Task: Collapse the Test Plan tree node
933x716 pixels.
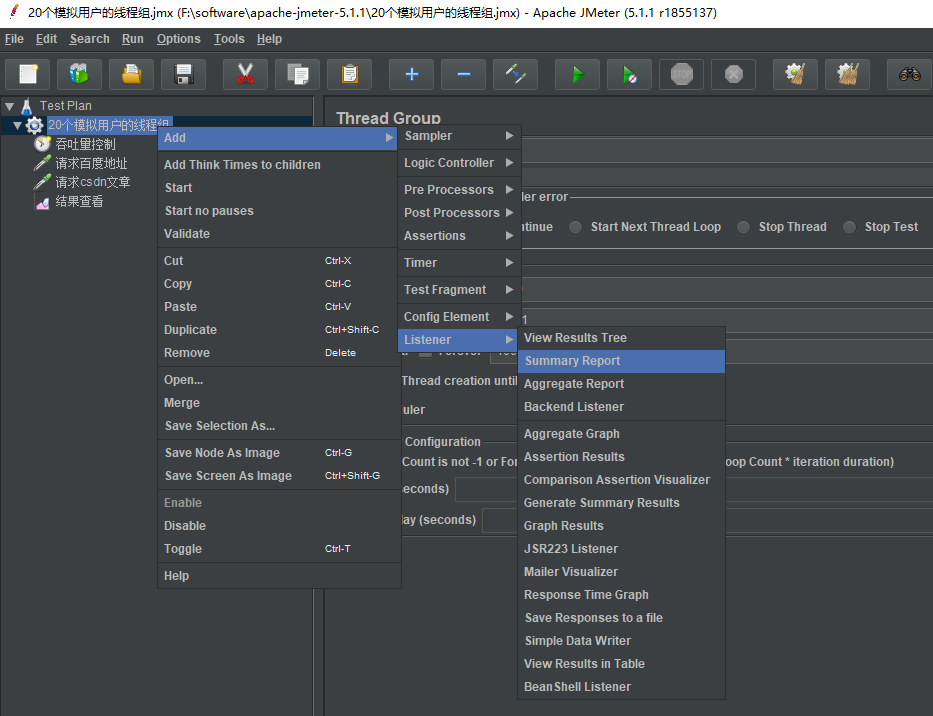Action: click(x=10, y=107)
